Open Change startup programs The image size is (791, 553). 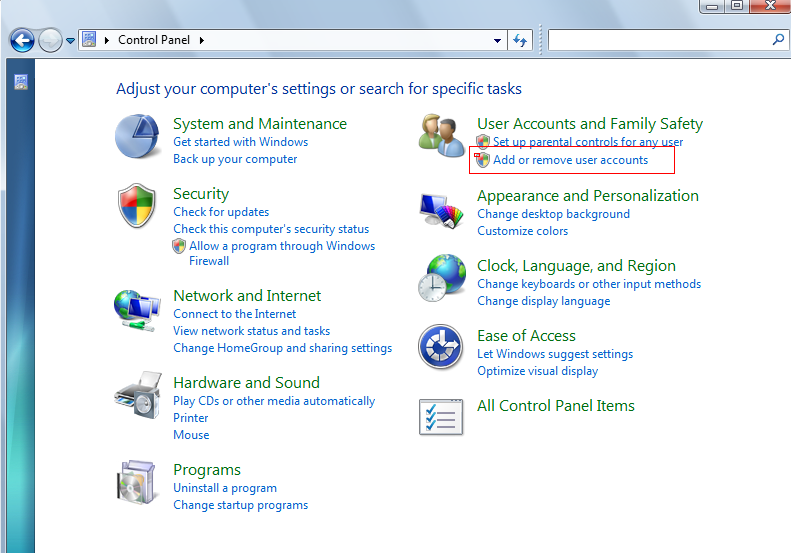click(x=241, y=505)
